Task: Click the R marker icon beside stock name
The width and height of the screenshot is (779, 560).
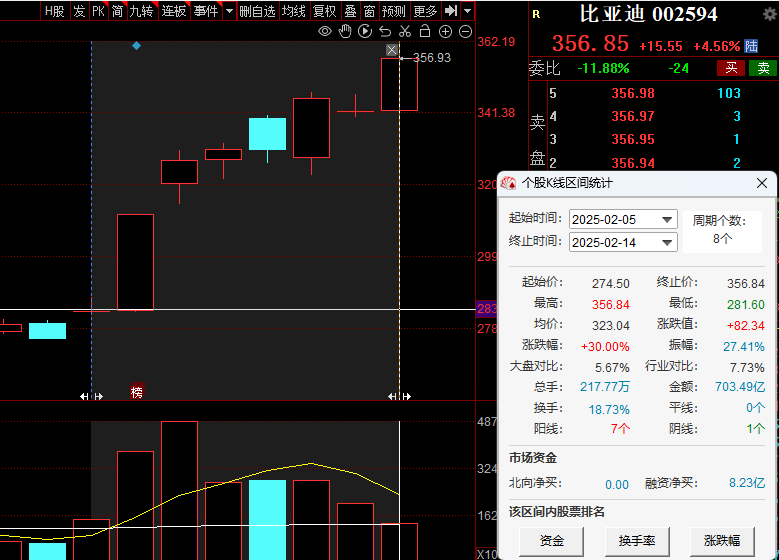Action: tap(536, 14)
